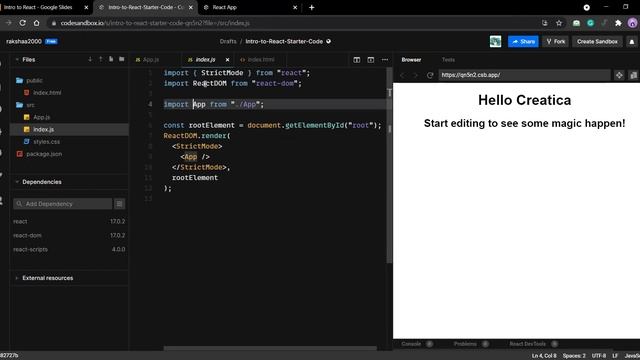The width and height of the screenshot is (640, 360).
Task: Click the Grammarly extension icon
Action: (x=590, y=23)
